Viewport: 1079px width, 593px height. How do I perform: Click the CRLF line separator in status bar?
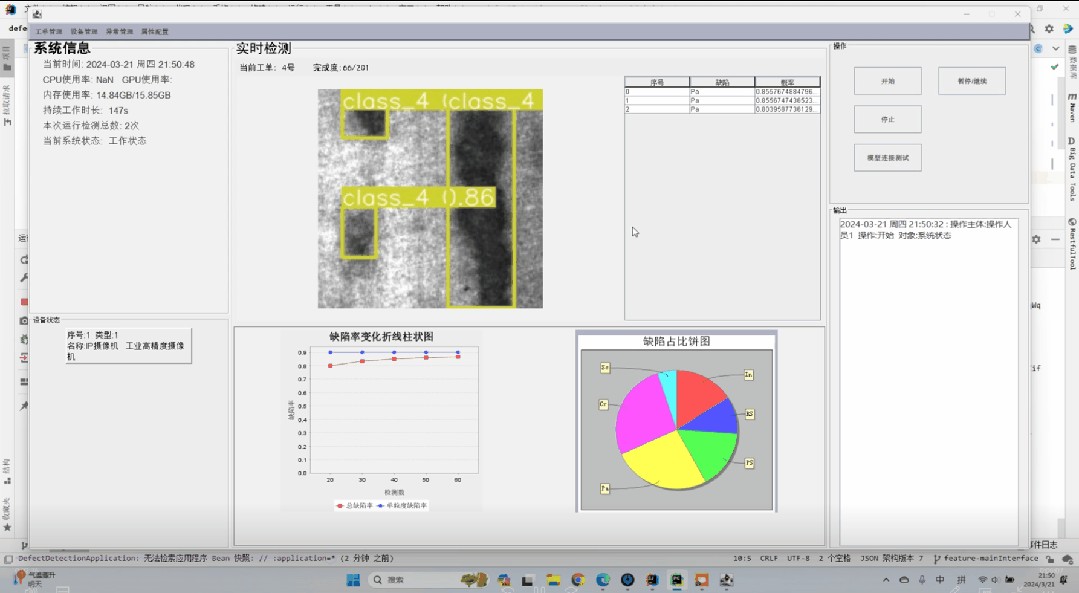(x=769, y=559)
